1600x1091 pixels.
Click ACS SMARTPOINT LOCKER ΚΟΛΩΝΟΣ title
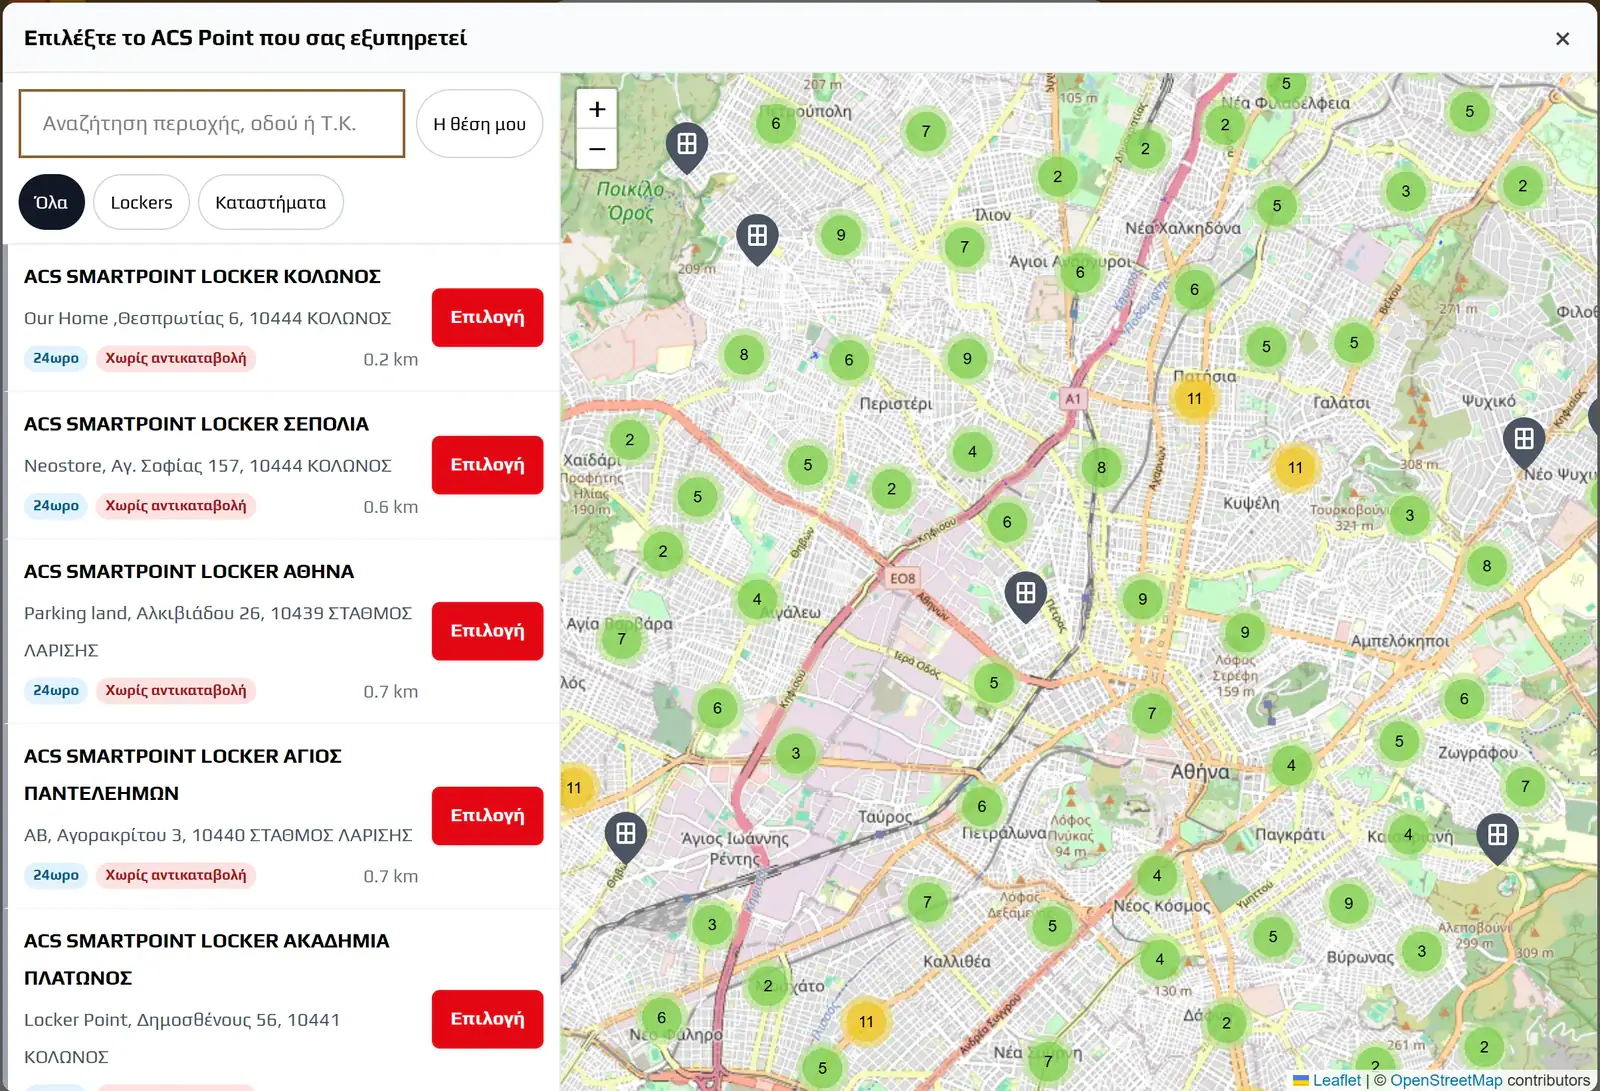202,276
